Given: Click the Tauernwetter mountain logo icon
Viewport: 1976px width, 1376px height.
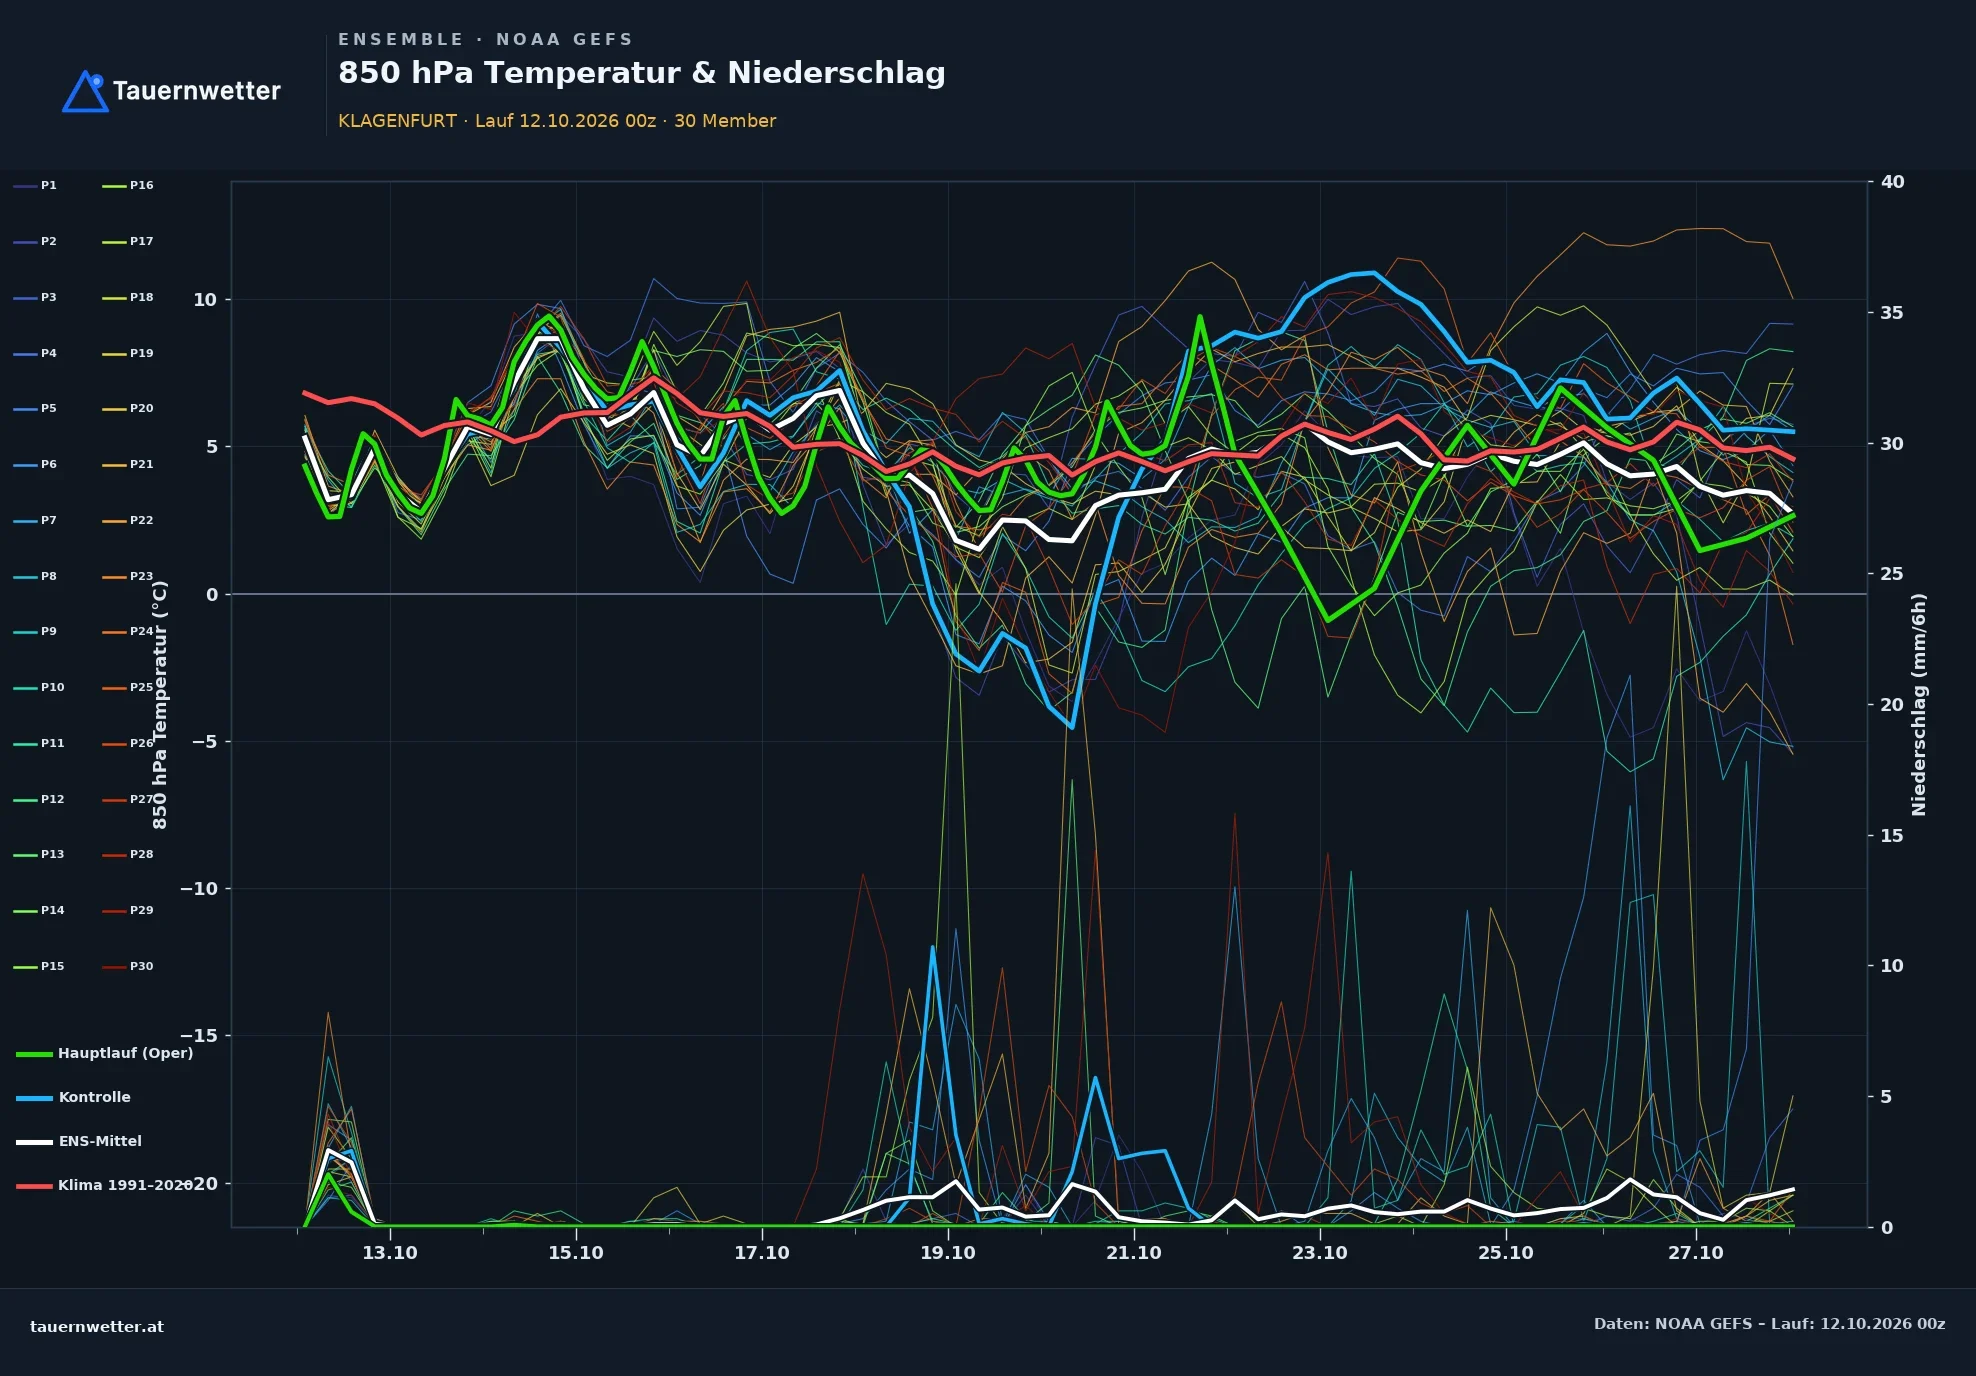Looking at the screenshot, I should pos(85,91).
